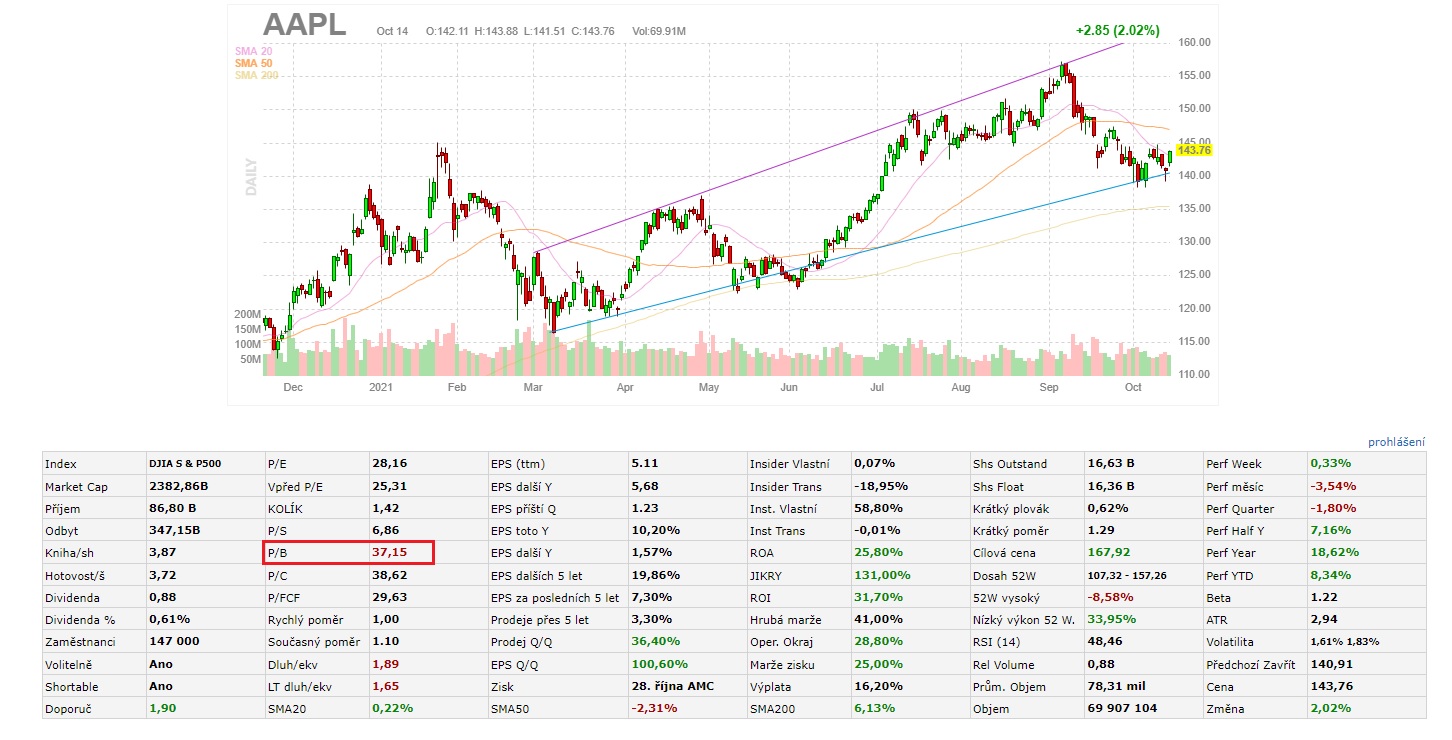1452x740 pixels.
Task: Click the P/B value 37,15
Action: pyautogui.click(x=390, y=553)
